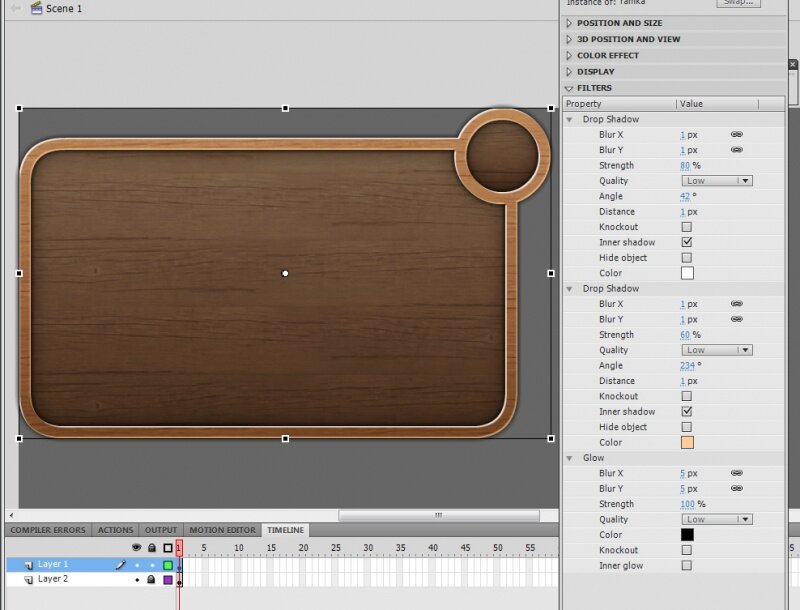800x610 pixels.
Task: Open the Glow Quality dropdown
Action: pyautogui.click(x=717, y=520)
